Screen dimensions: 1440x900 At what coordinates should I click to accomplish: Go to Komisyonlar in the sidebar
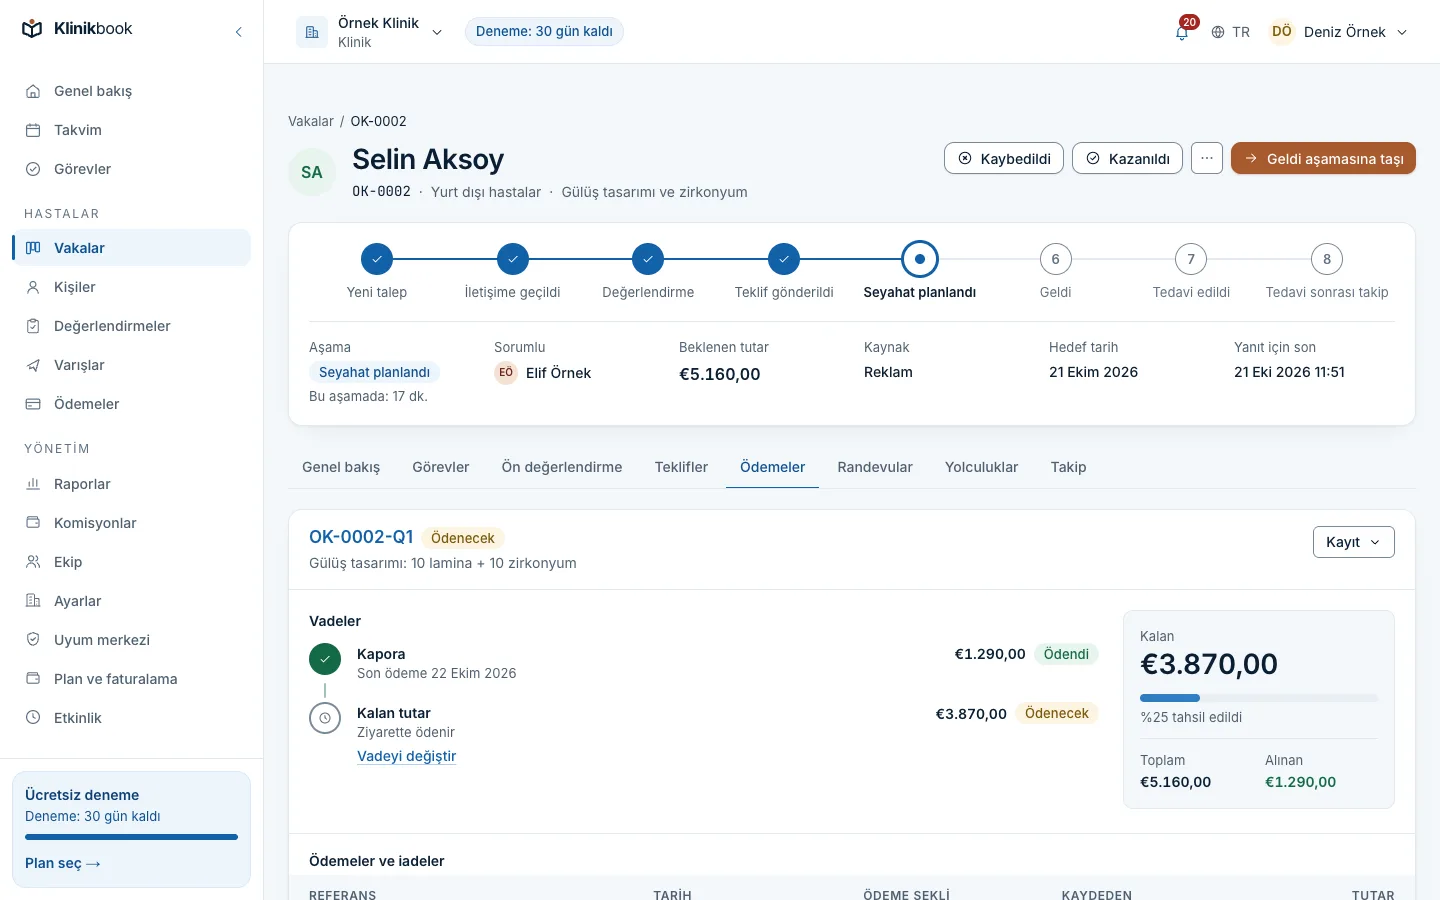pyautogui.click(x=131, y=523)
